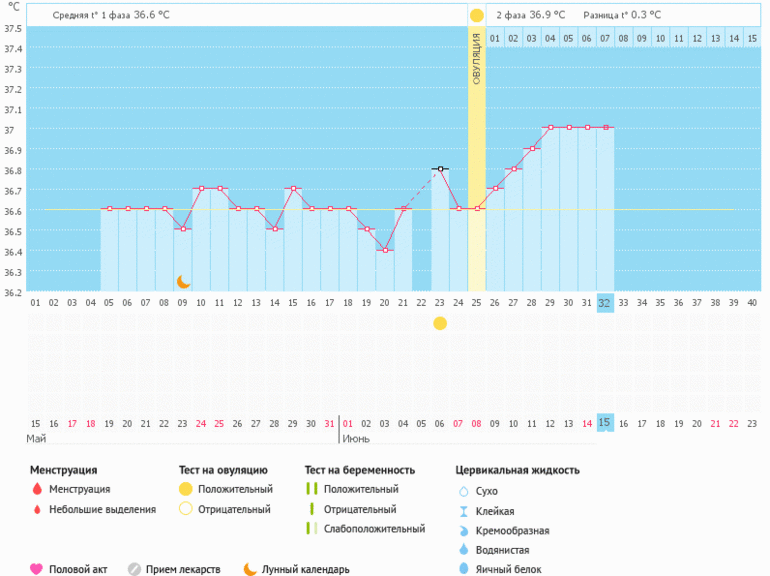Click the red June date 08
This screenshot has width=770, height=576.
(476, 424)
